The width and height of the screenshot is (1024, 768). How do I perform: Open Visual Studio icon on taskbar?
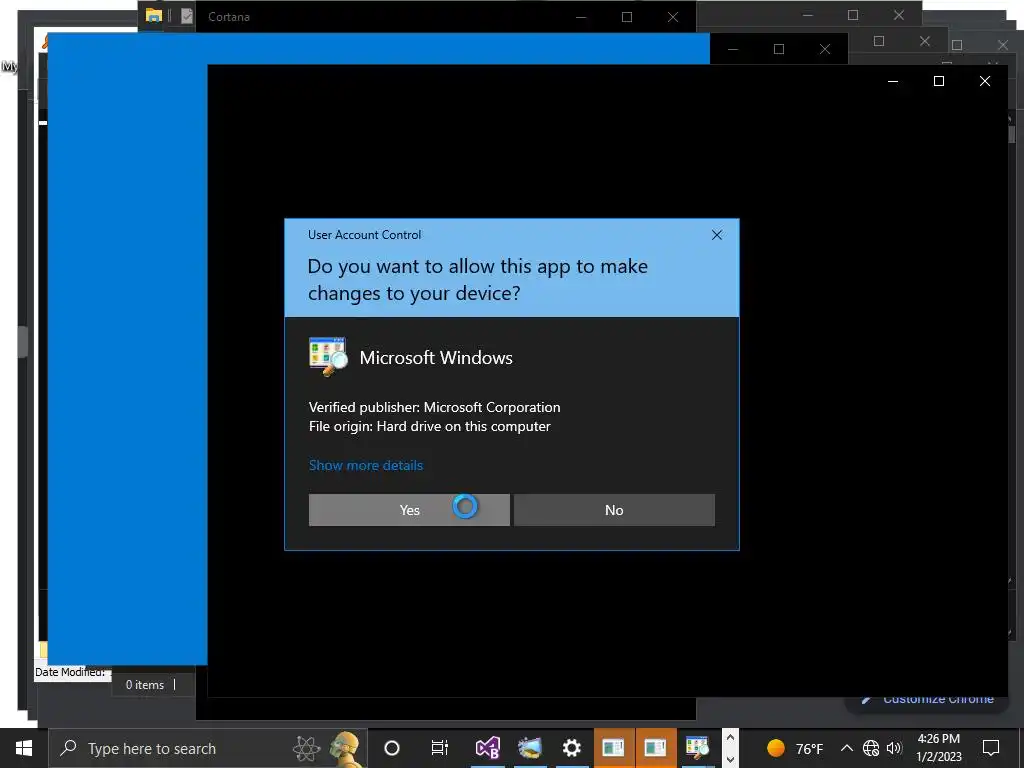pos(487,748)
